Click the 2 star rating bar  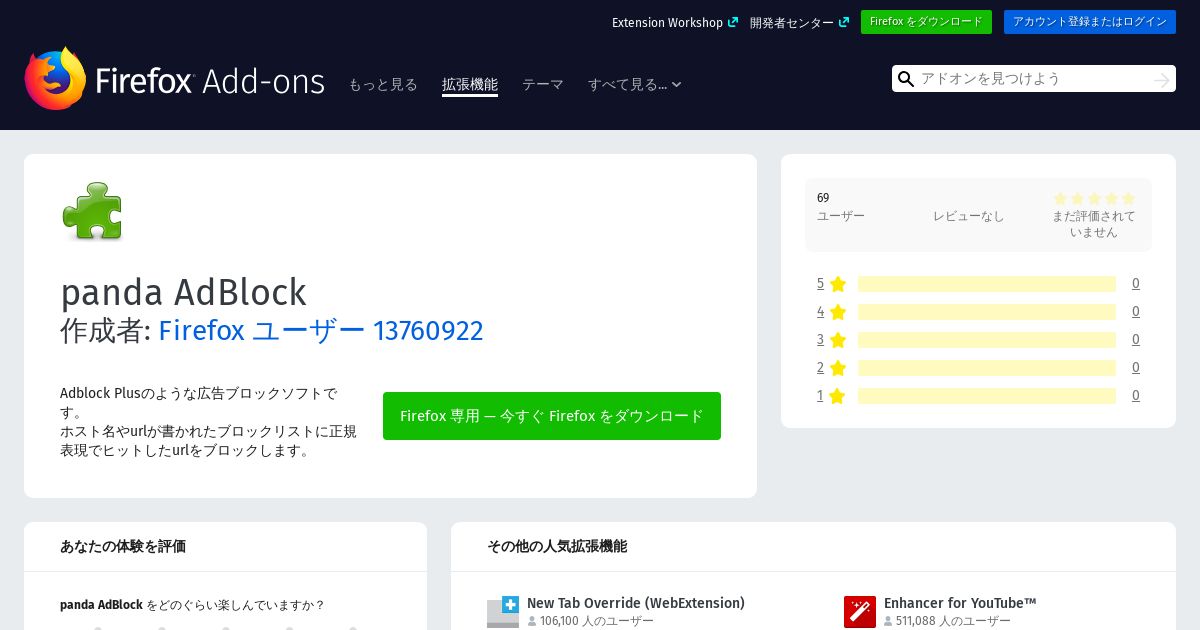[987, 368]
